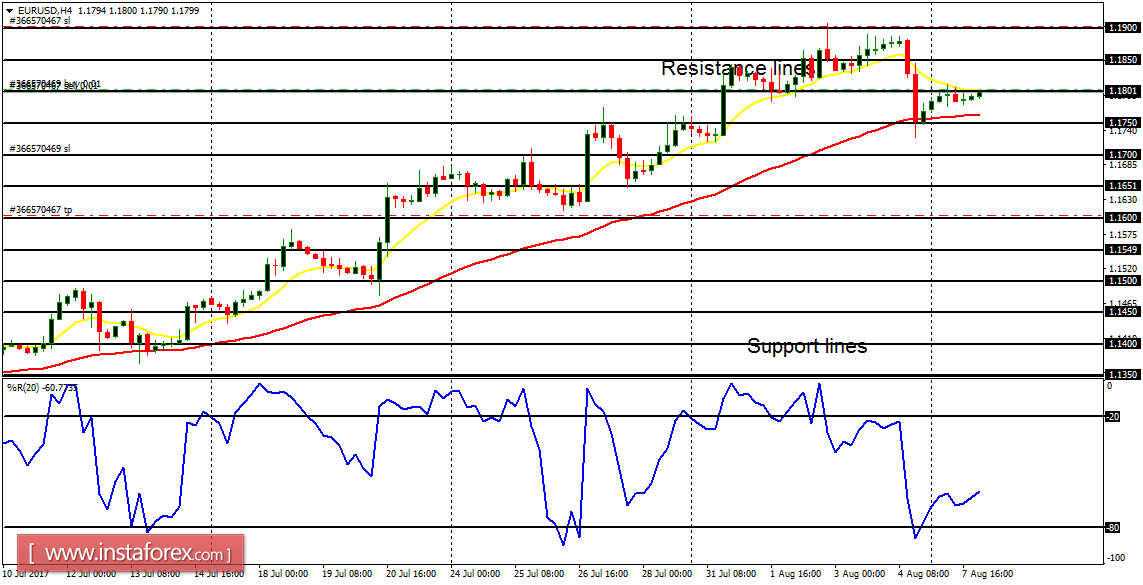Click the Support lines text label
This screenshot has width=1143, height=585.
(807, 346)
